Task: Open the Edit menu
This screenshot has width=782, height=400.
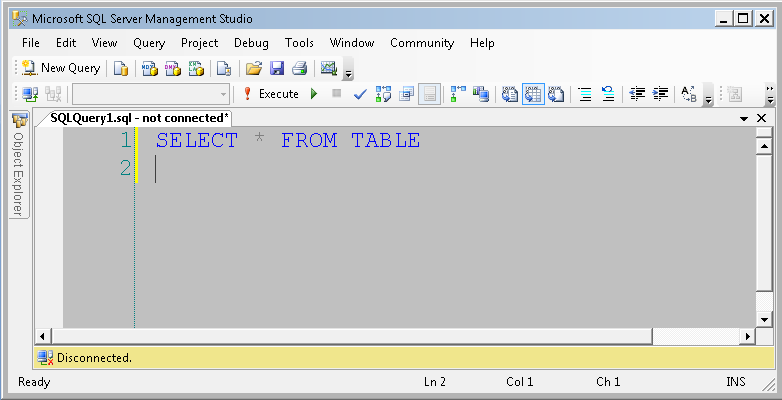Action: [x=66, y=43]
